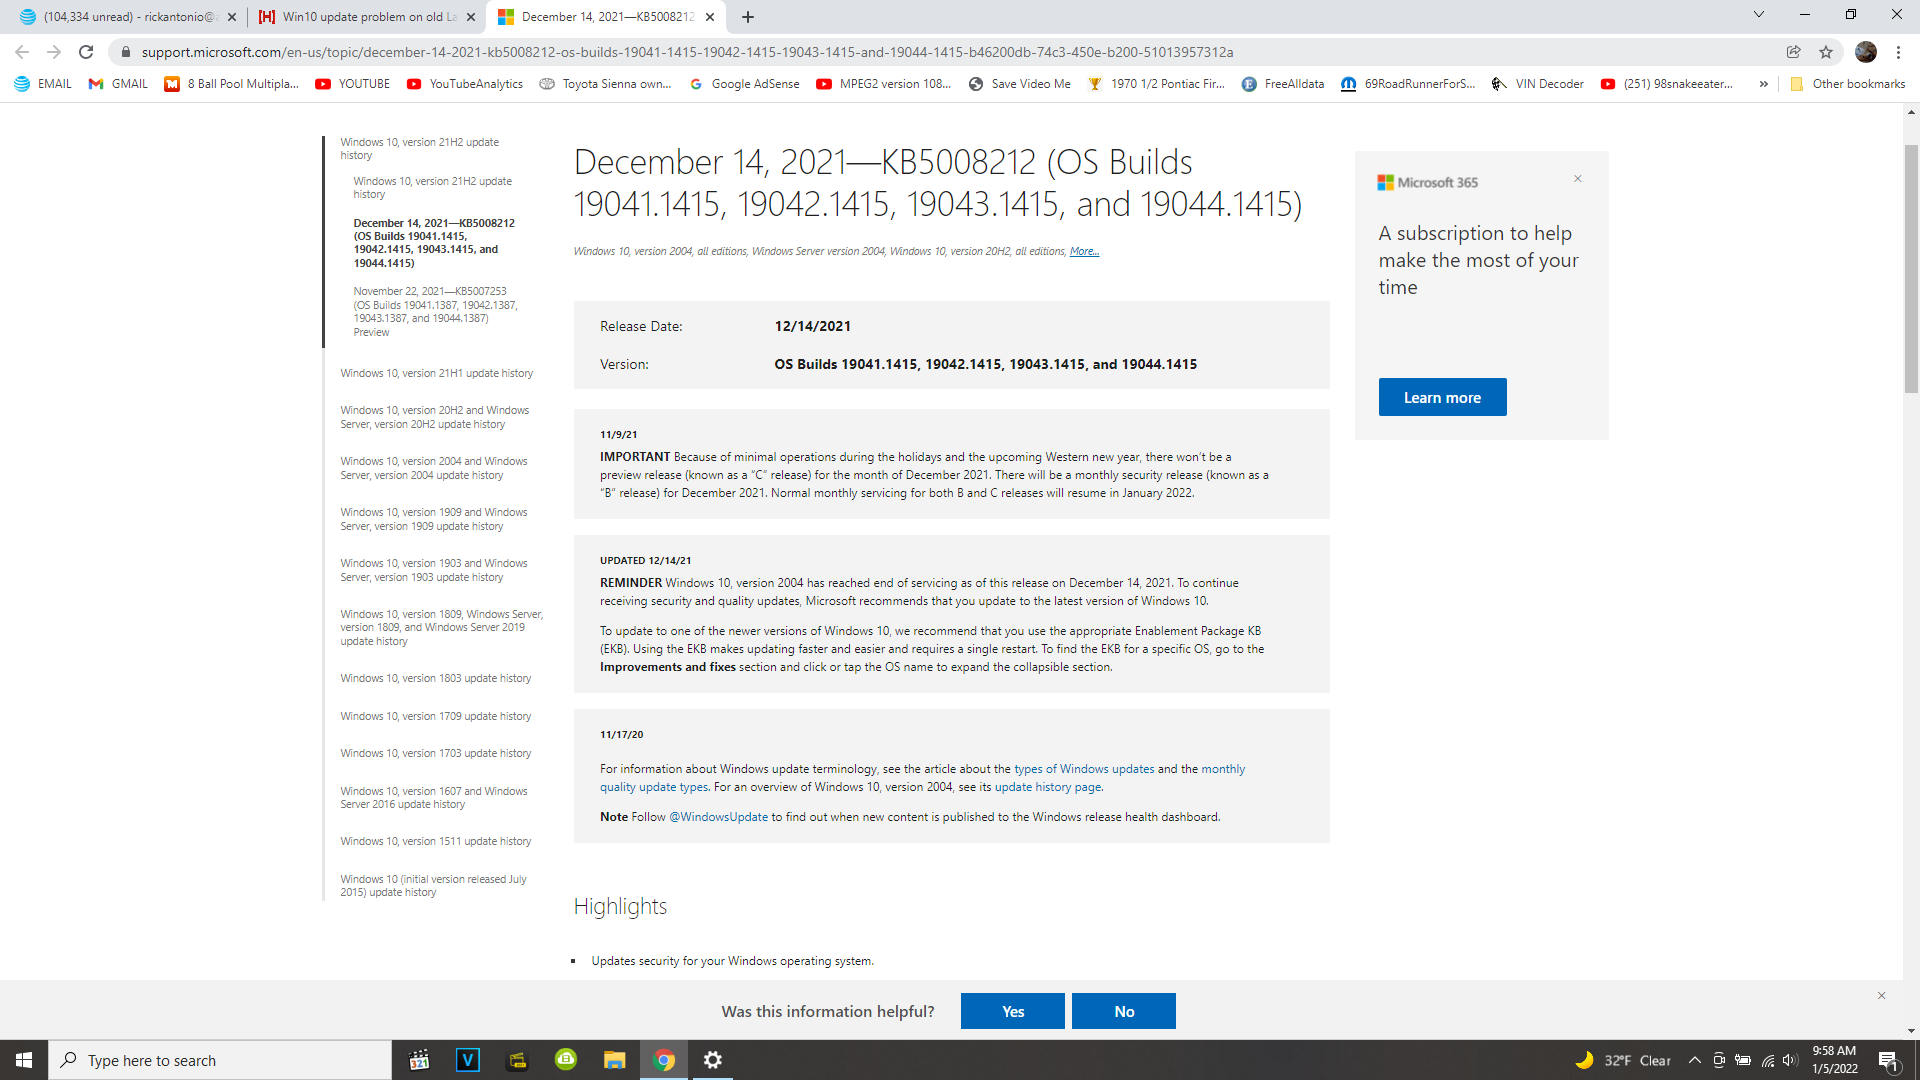Open Windows 10 version 21H1 update history
Image resolution: width=1920 pixels, height=1080 pixels.
click(436, 373)
